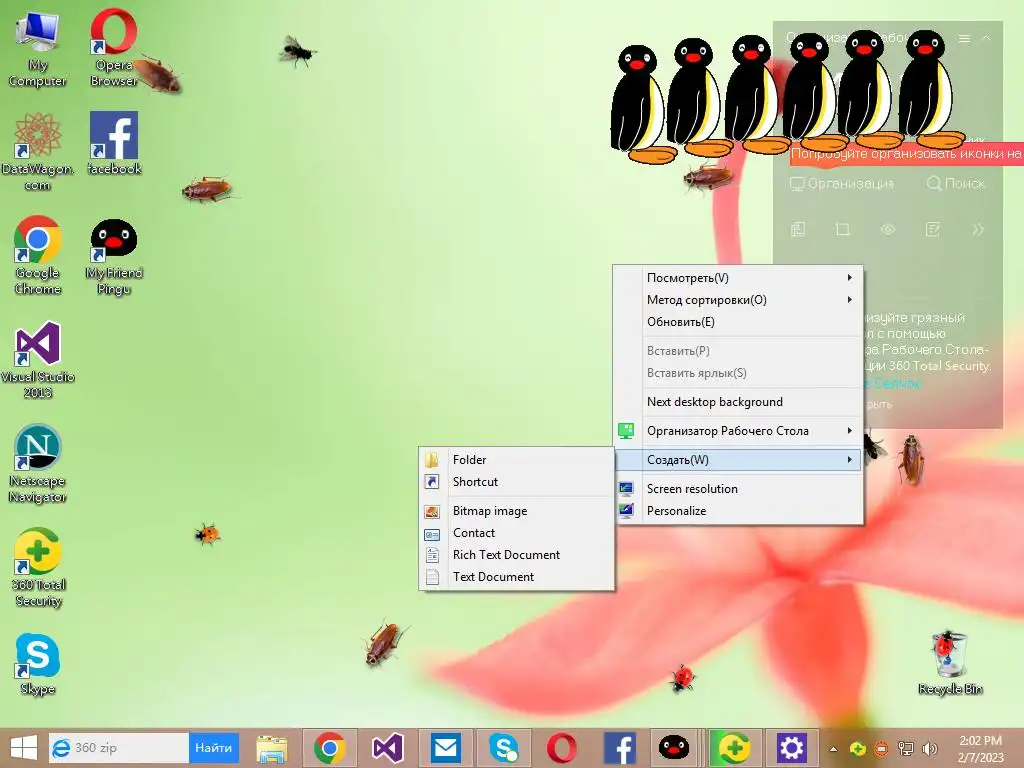Select the Recycle Bin desktop icon
Screen dimensions: 1024x768
(x=950, y=663)
